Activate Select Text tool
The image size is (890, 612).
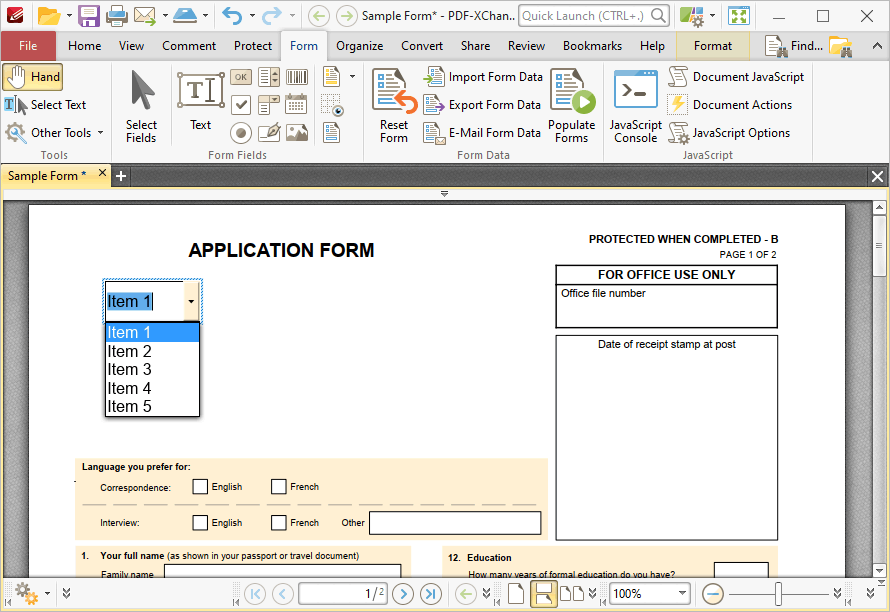(x=45, y=104)
